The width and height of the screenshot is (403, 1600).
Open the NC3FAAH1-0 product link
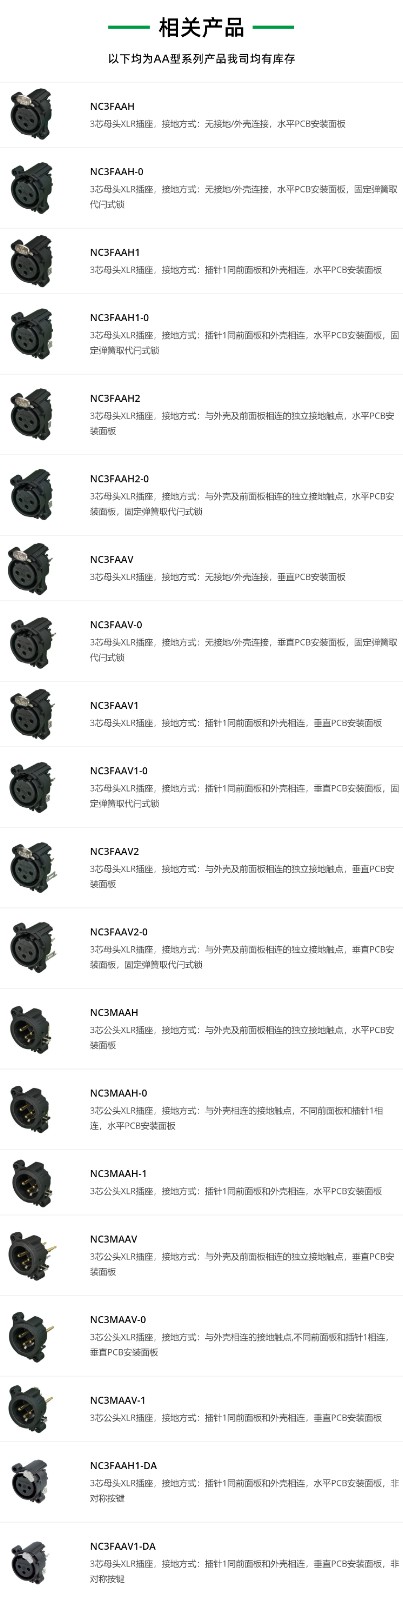pos(119,317)
